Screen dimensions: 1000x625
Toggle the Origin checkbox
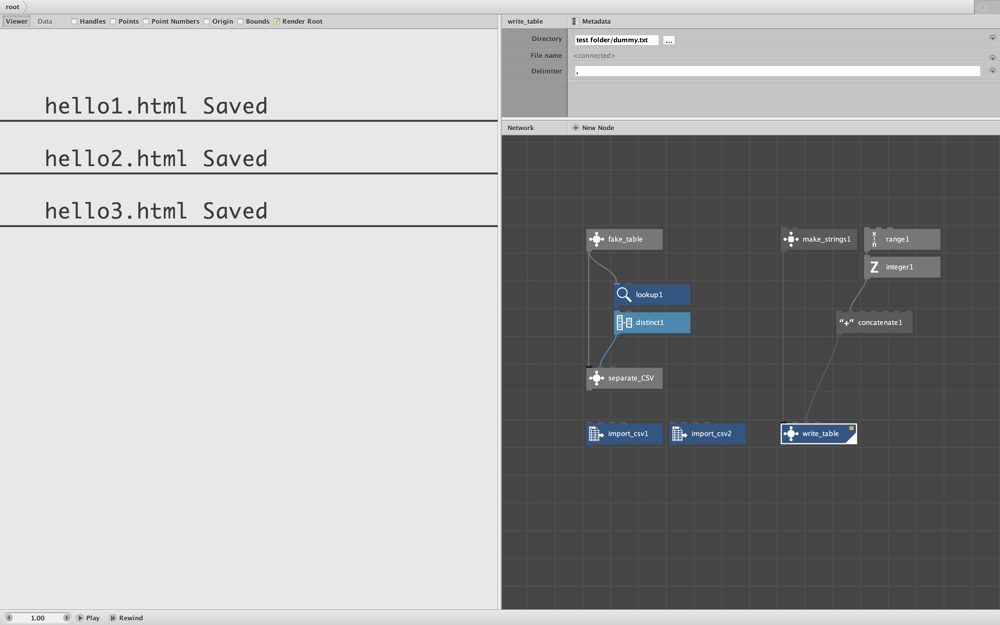(x=207, y=21)
